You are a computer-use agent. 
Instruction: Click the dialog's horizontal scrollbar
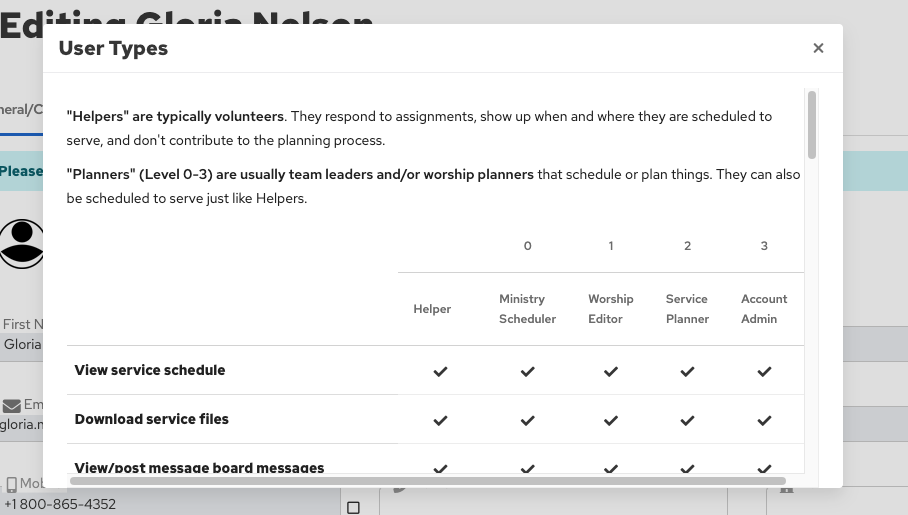click(x=420, y=480)
